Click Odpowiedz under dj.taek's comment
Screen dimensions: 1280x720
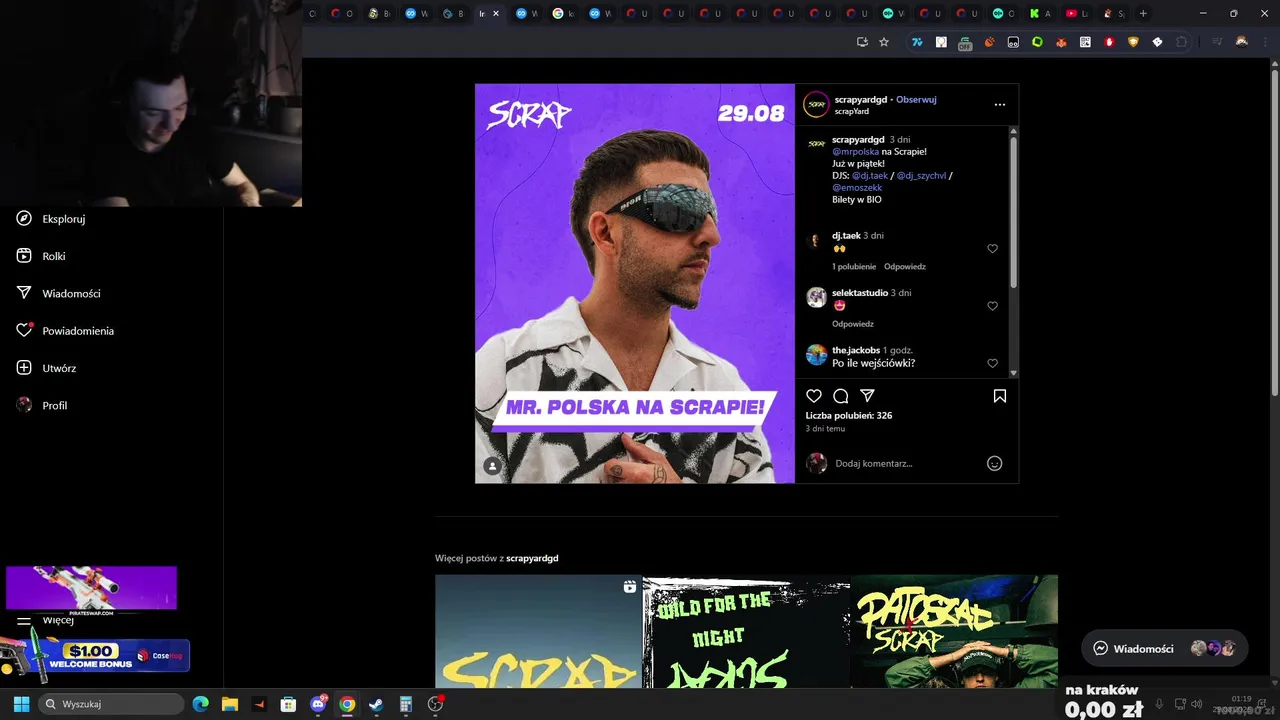[x=905, y=267]
